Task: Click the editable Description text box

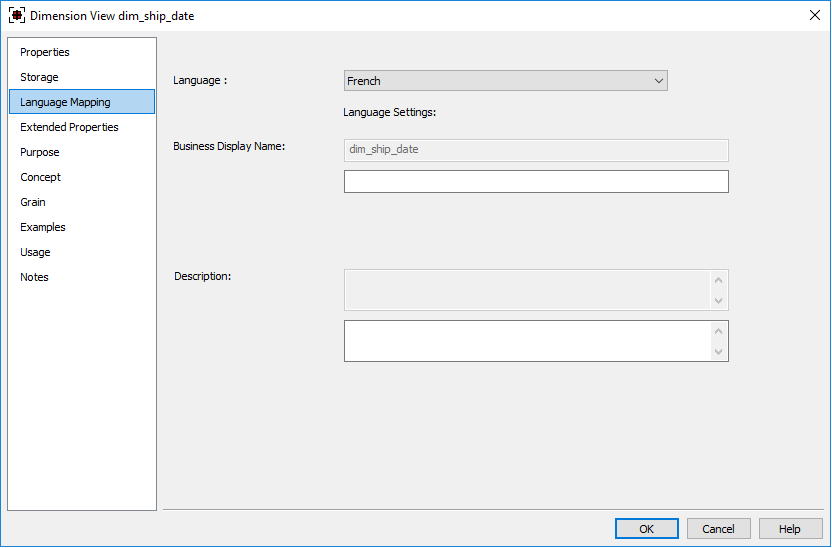Action: pyautogui.click(x=528, y=340)
